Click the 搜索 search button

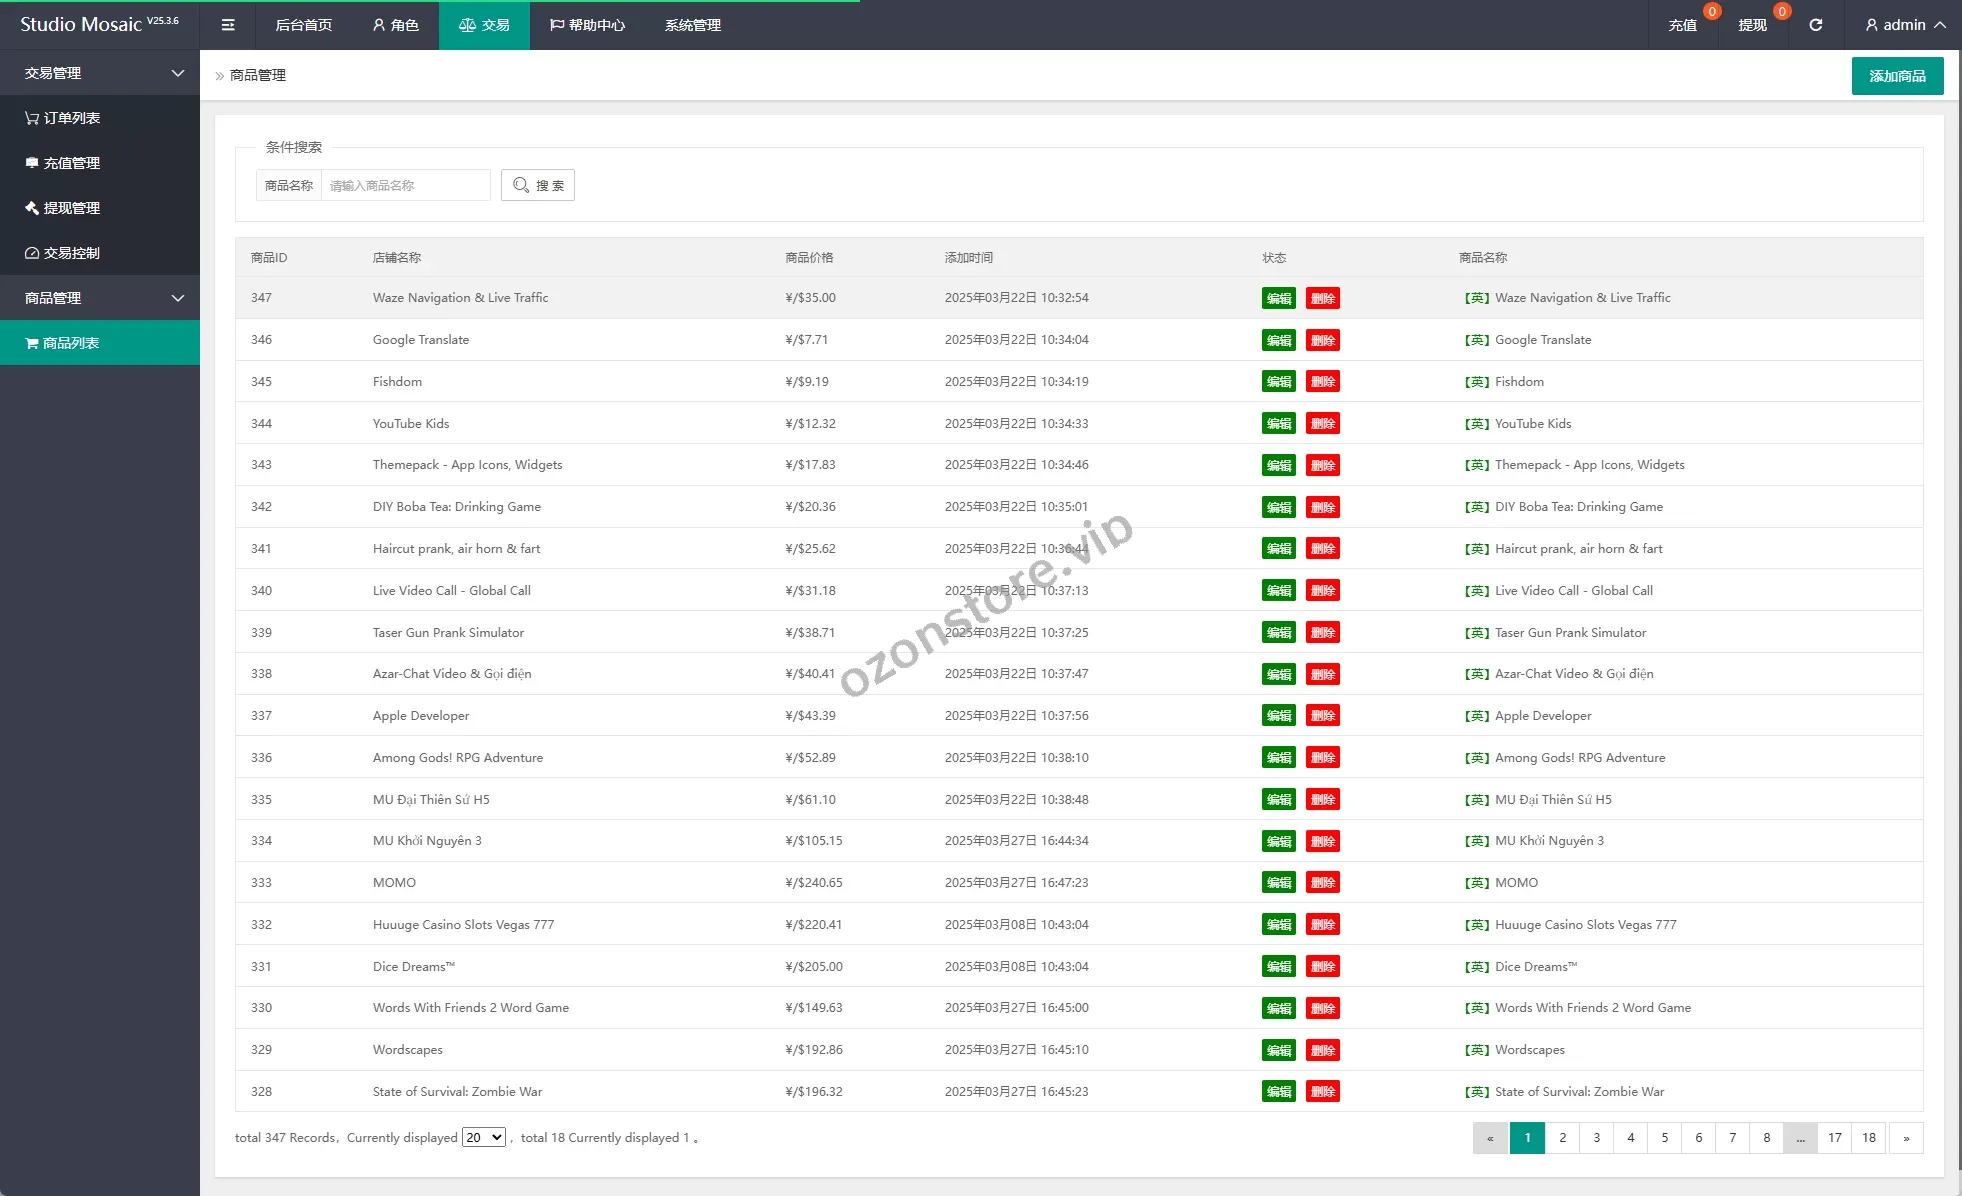[x=538, y=185]
